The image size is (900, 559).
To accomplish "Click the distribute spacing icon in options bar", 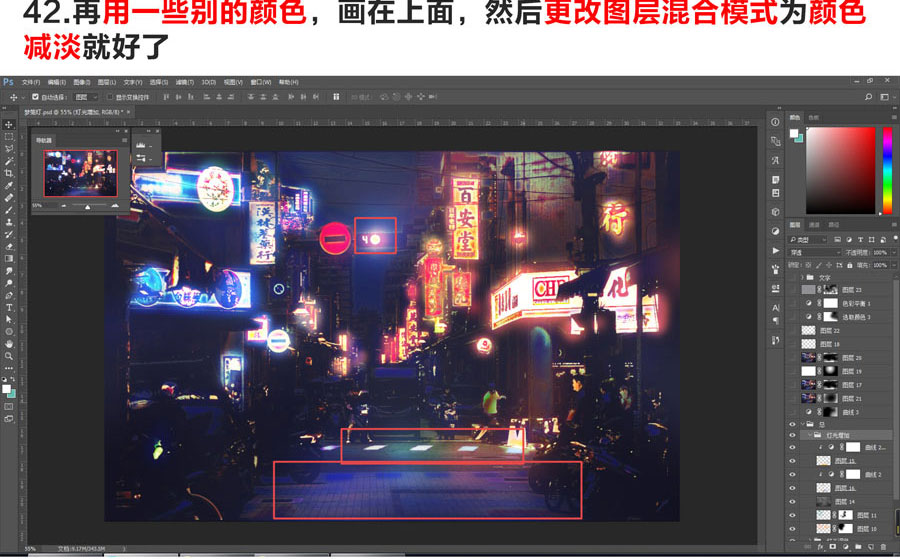I will pos(336,97).
